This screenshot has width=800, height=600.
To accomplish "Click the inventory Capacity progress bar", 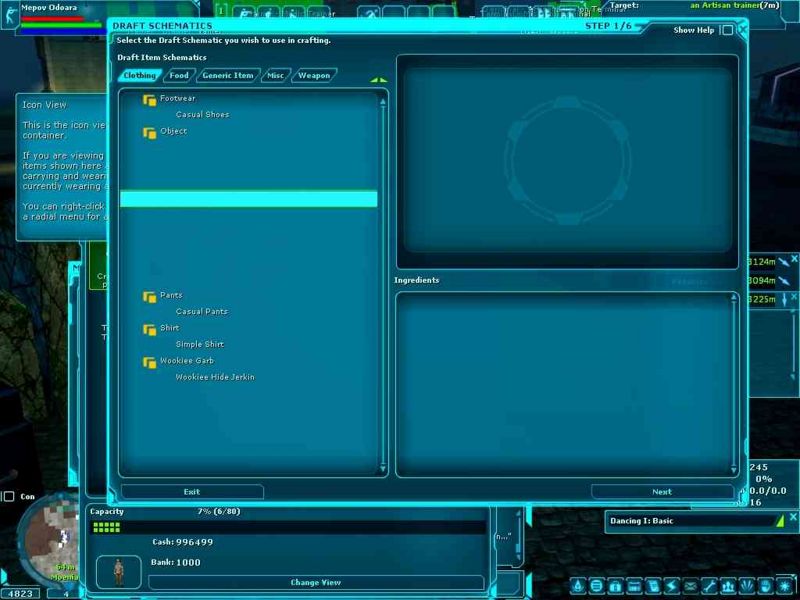I will pyautogui.click(x=286, y=526).
